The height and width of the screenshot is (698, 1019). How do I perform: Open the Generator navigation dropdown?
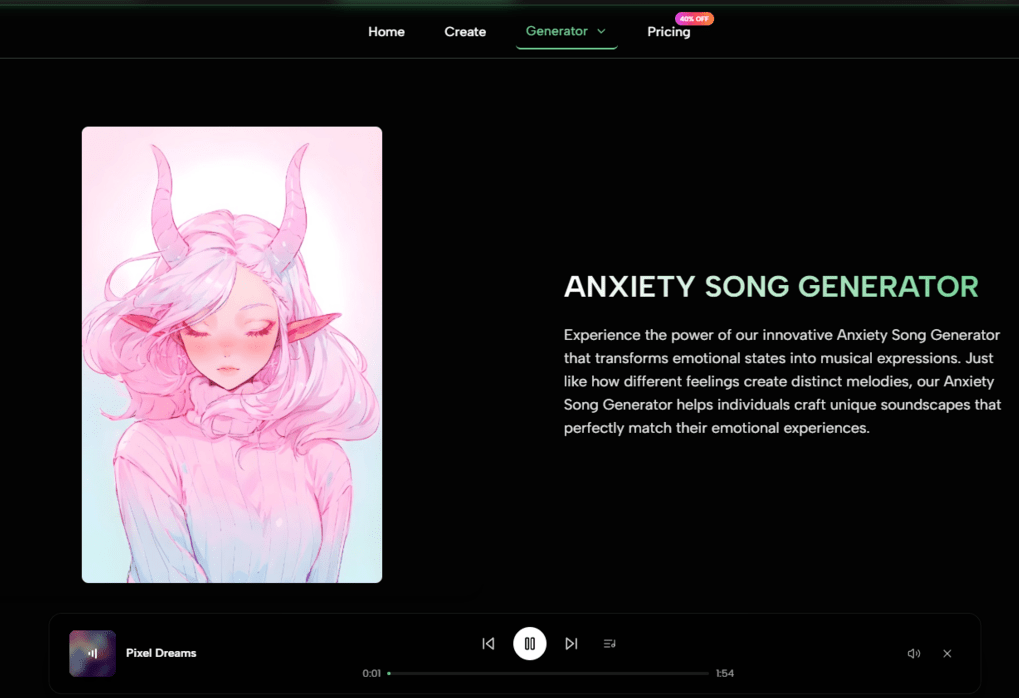point(566,31)
